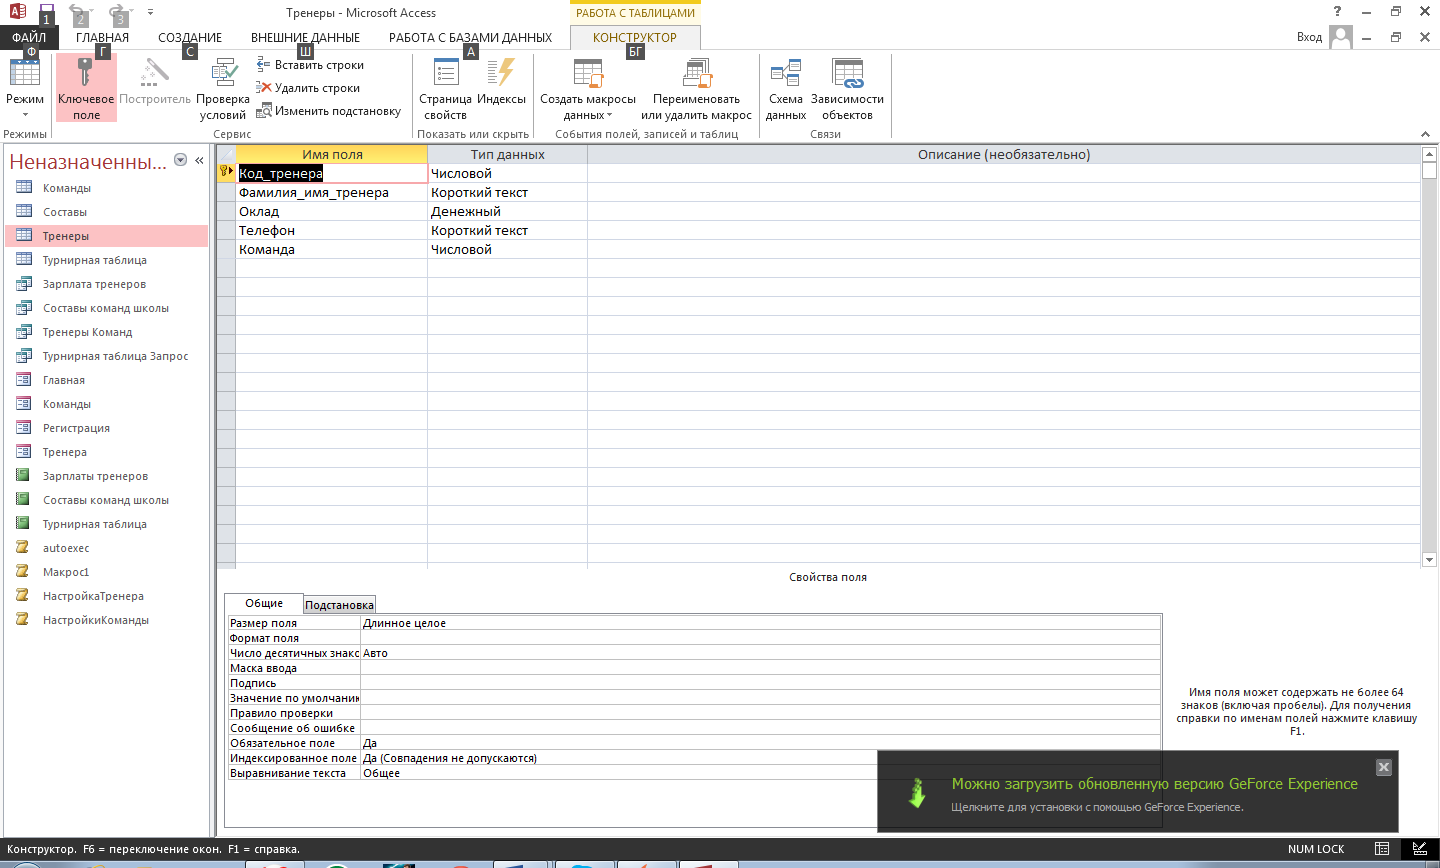Click the Размер поля value Длинное целое

(x=760, y=623)
